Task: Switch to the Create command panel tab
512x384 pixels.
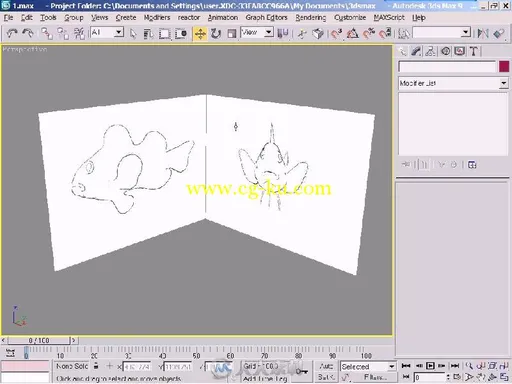Action: pos(403,51)
